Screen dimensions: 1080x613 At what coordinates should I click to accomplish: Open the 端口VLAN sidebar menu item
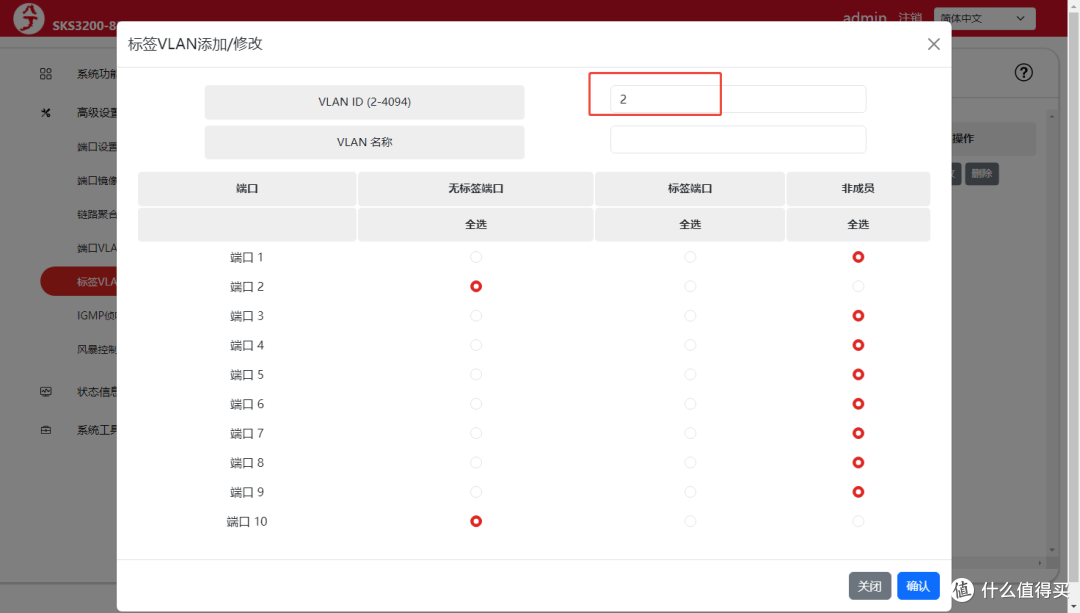click(96, 248)
